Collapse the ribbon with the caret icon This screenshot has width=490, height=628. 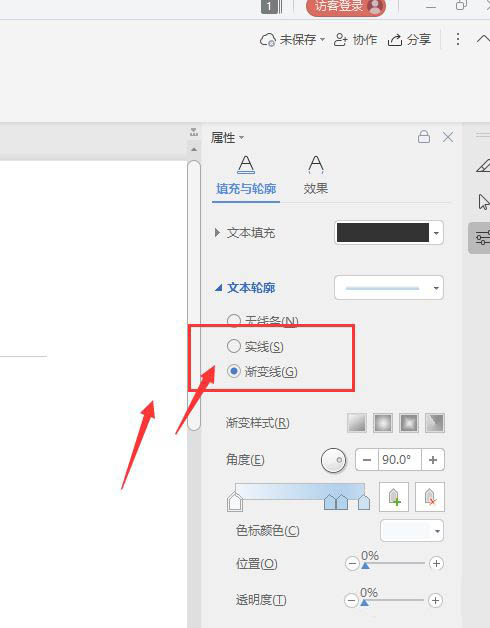point(483,39)
